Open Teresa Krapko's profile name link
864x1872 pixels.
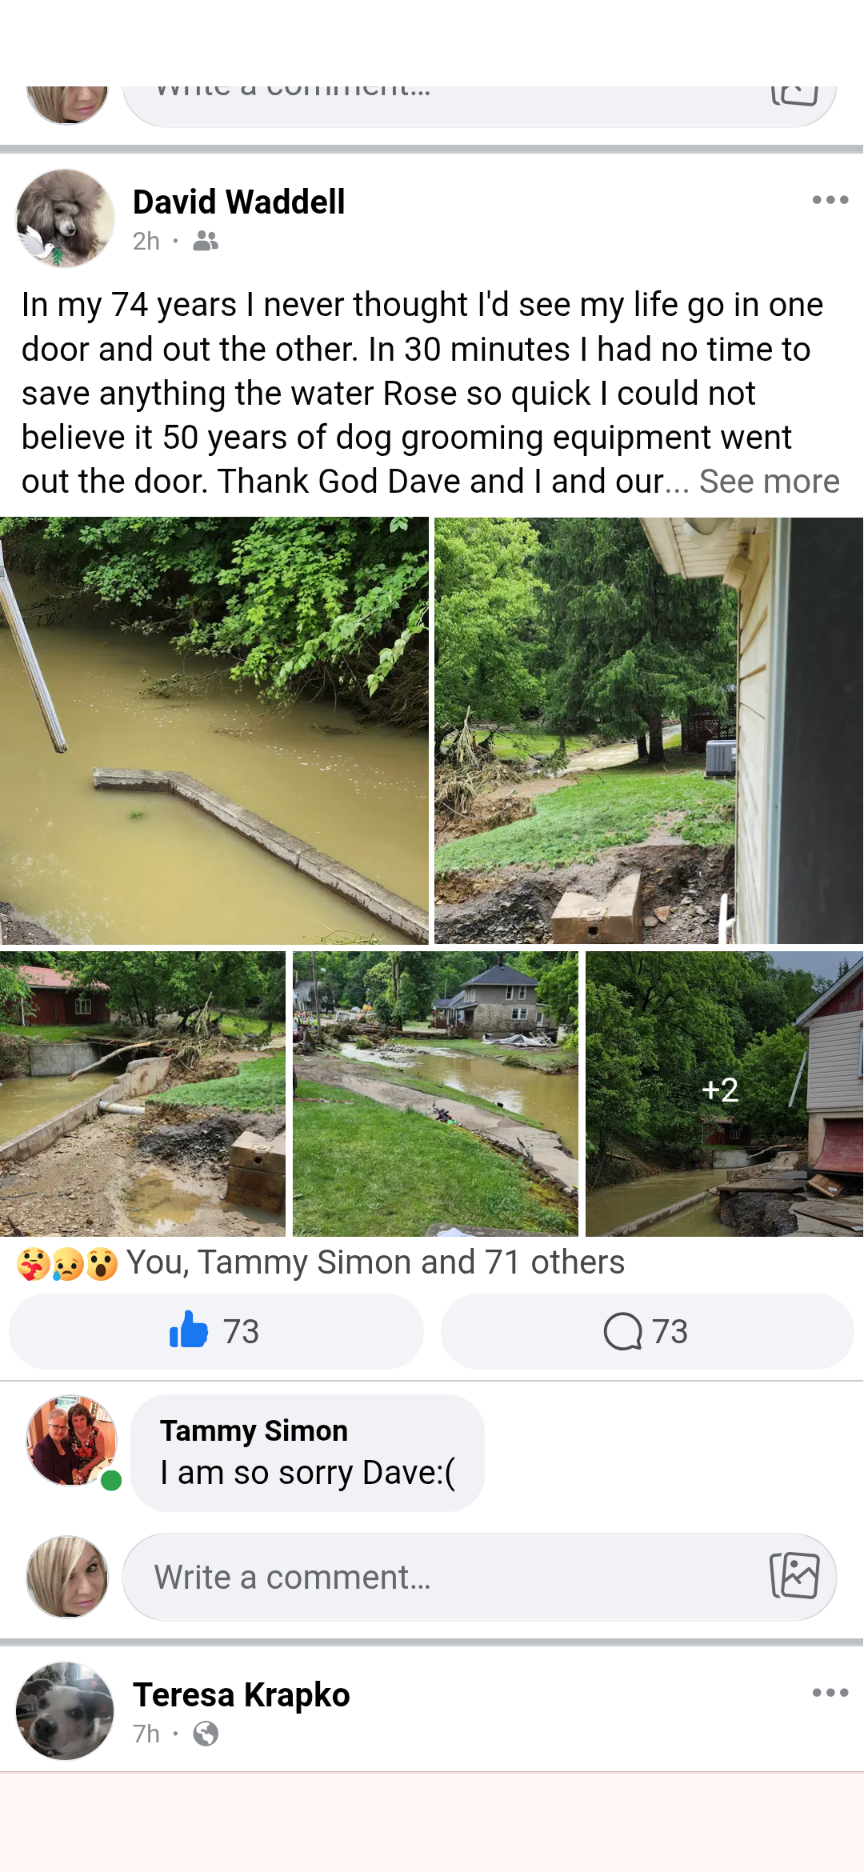(242, 1695)
